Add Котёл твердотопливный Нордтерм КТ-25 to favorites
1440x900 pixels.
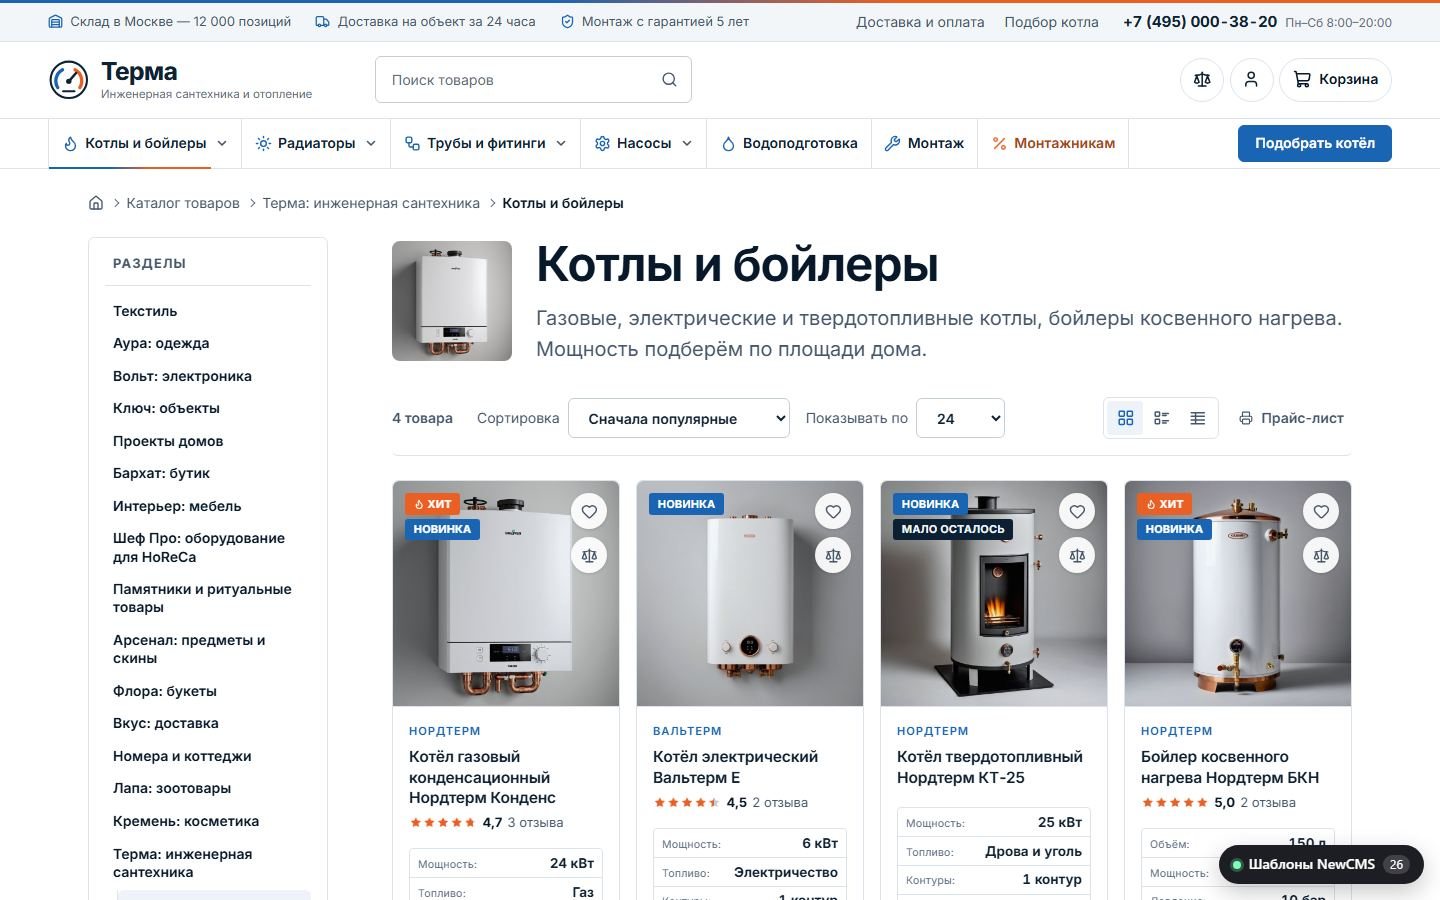click(x=1077, y=512)
